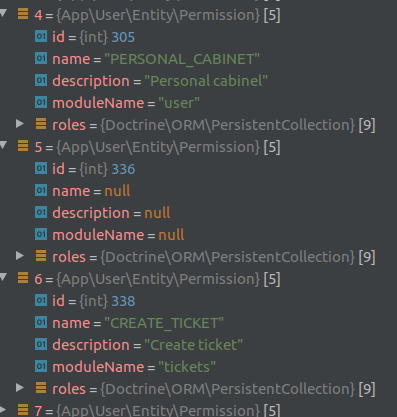
Task: Select the moduleName "tickets" row
Action: coord(198,367)
